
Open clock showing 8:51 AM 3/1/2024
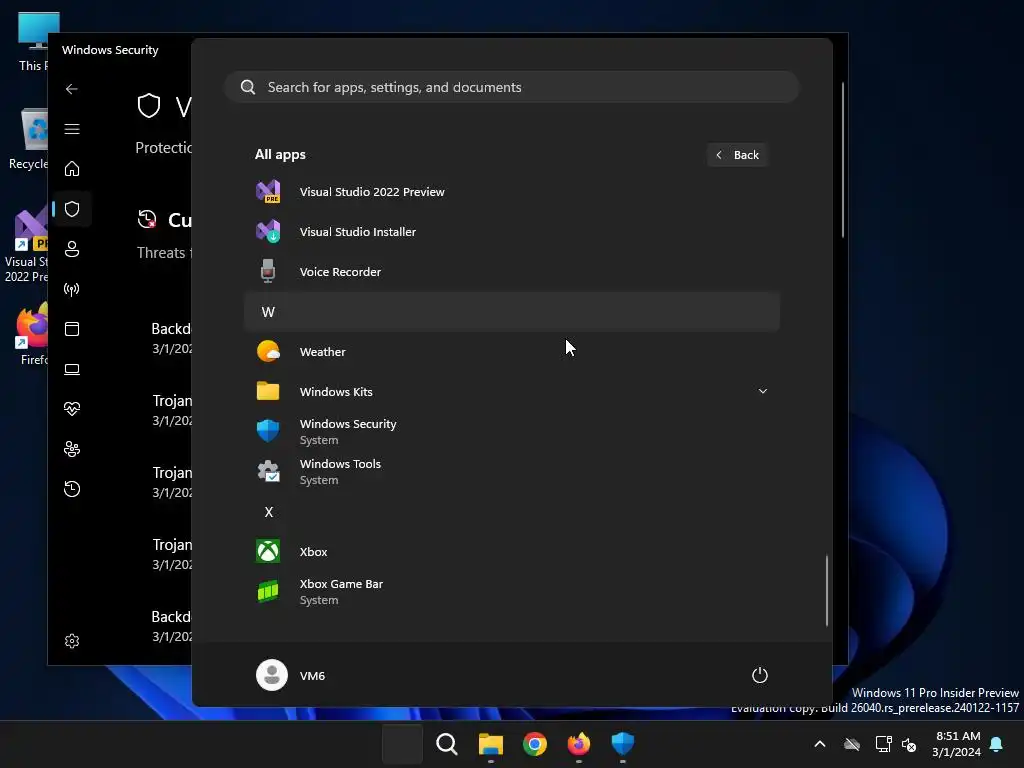point(957,744)
